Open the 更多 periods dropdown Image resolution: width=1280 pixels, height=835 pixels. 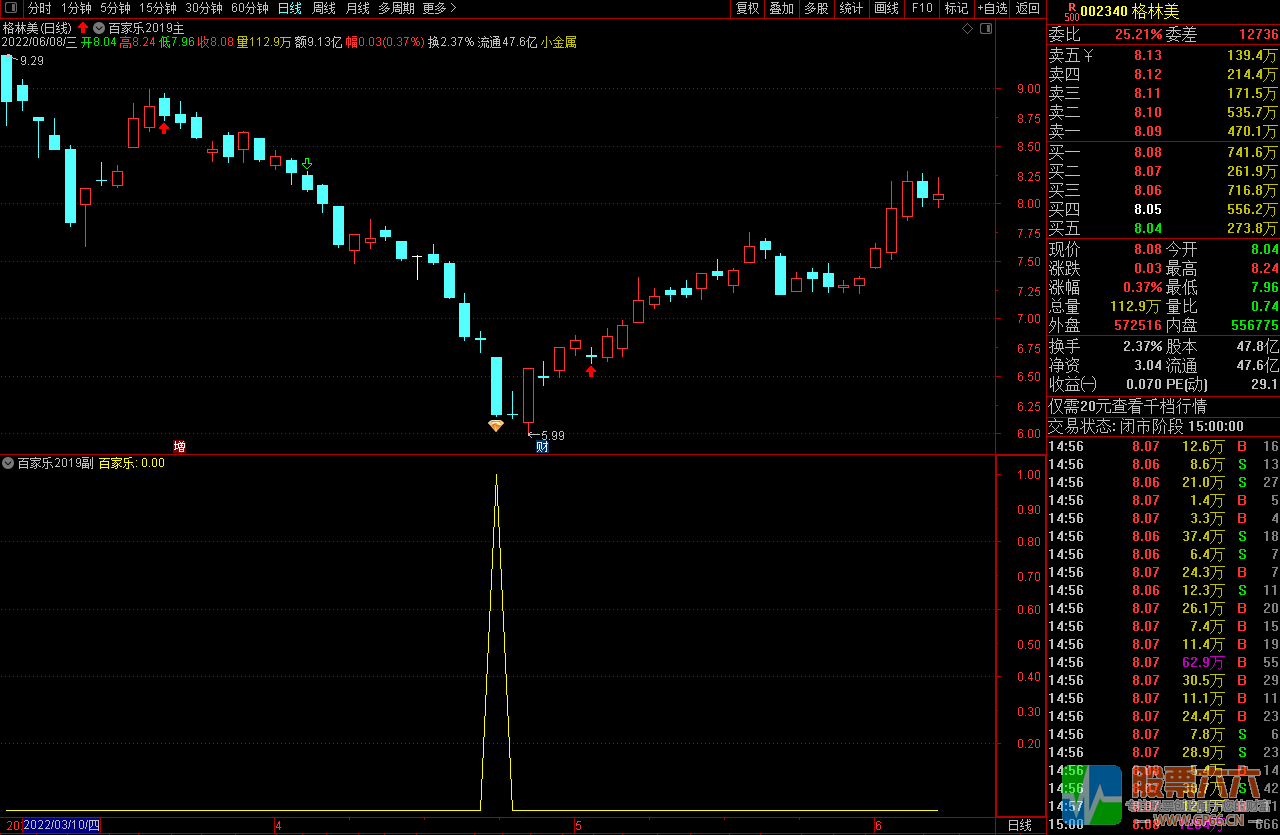[439, 8]
